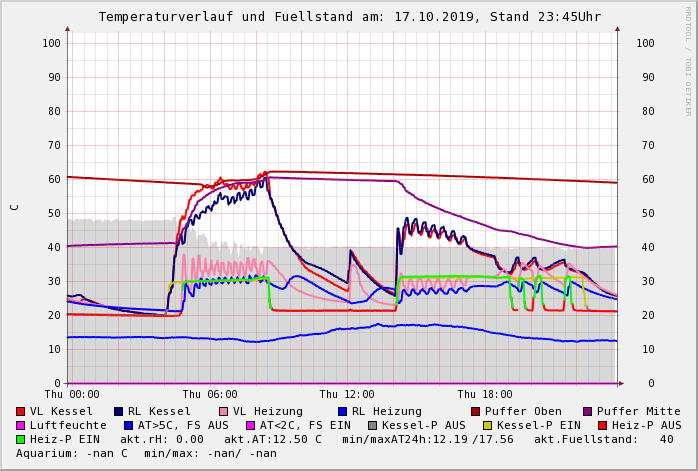Select the green Heiz-P EIN swatch
Screen dimensions: 698x471
pyautogui.click(x=21, y=439)
